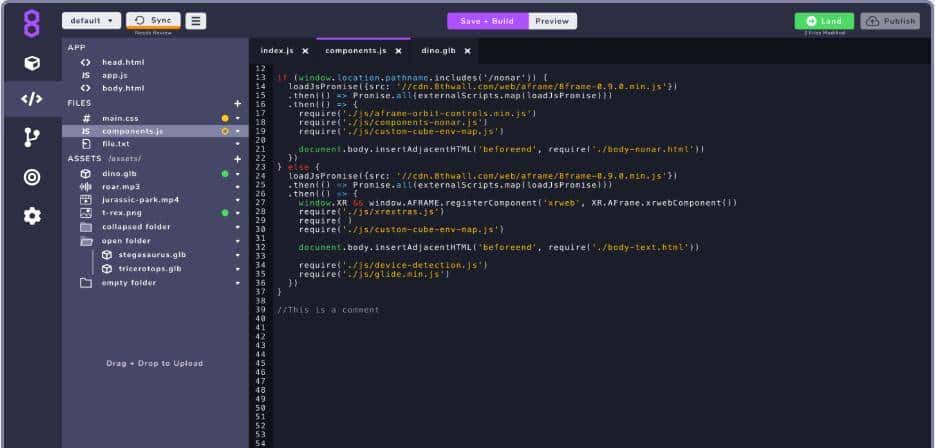Open the 3D cube panel in sidebar
This screenshot has width=935, height=448.
[x=32, y=63]
